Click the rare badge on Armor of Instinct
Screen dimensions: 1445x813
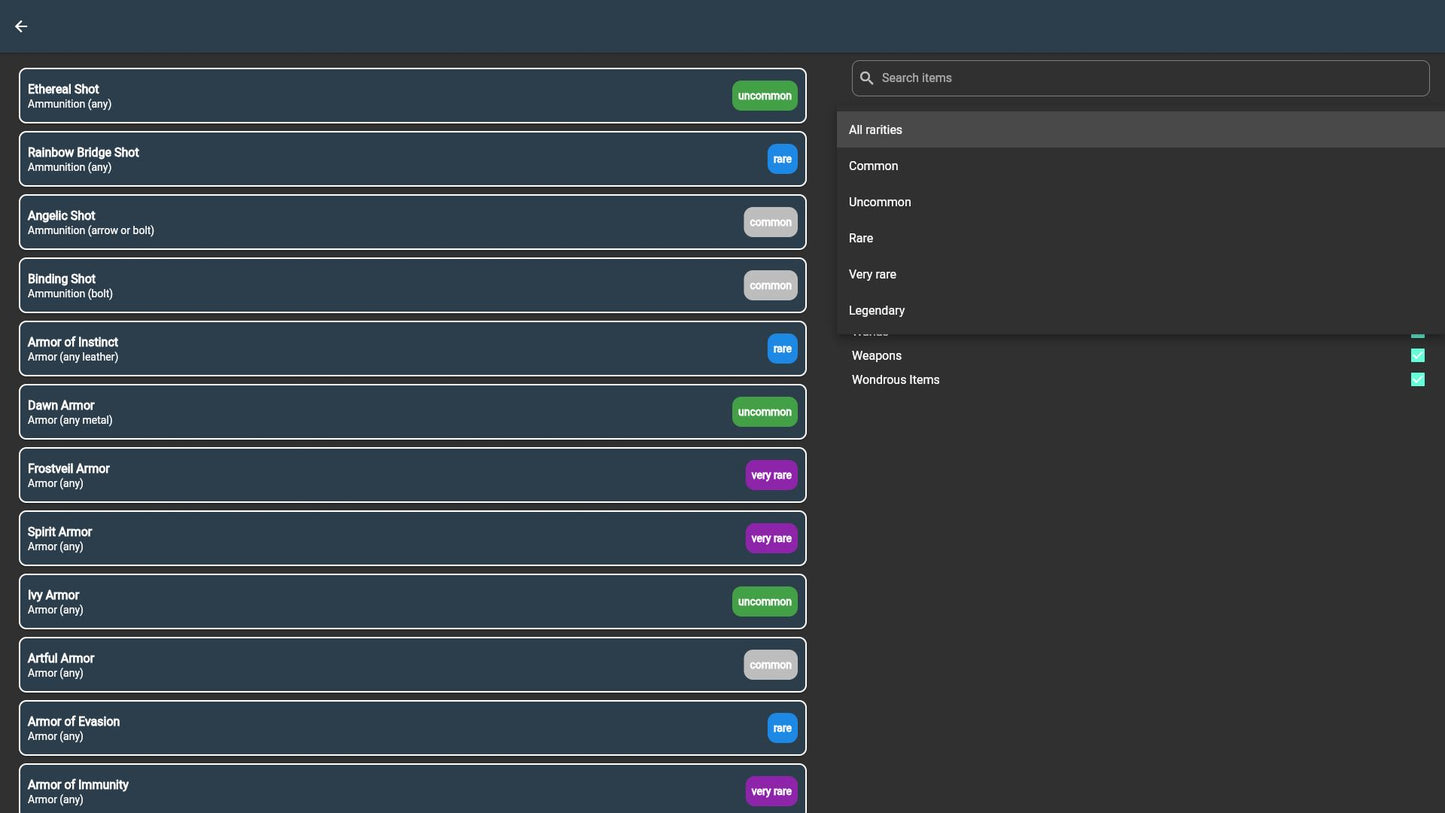point(782,349)
